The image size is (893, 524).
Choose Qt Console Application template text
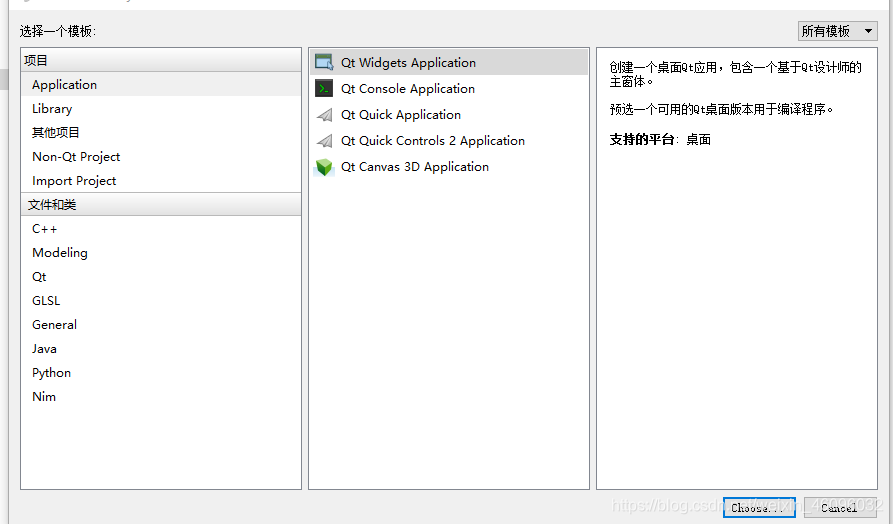click(408, 89)
